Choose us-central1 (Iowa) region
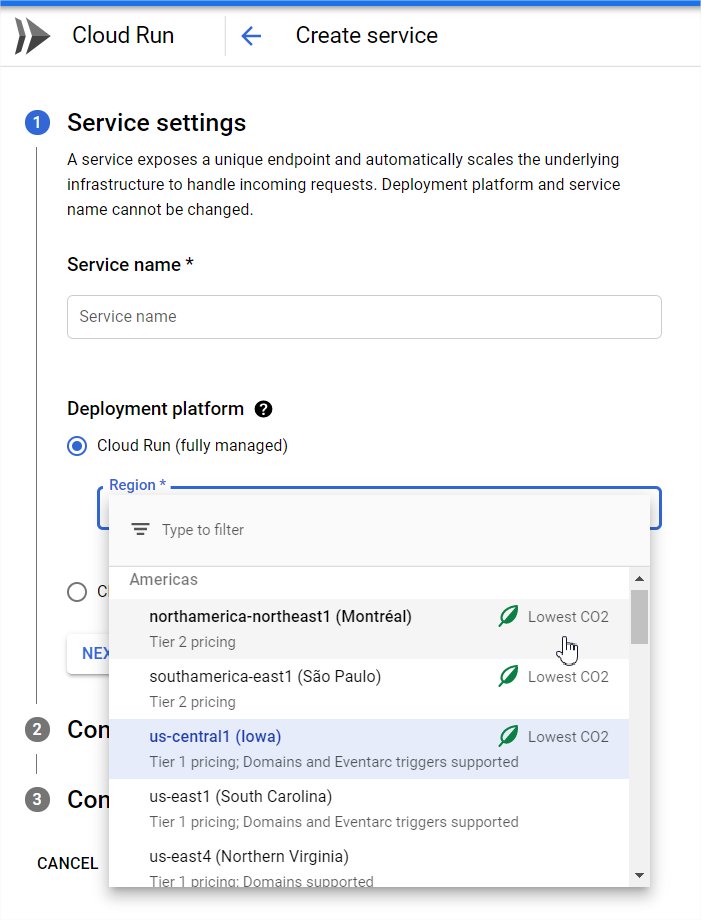Screen dimensions: 701x920 point(369,749)
